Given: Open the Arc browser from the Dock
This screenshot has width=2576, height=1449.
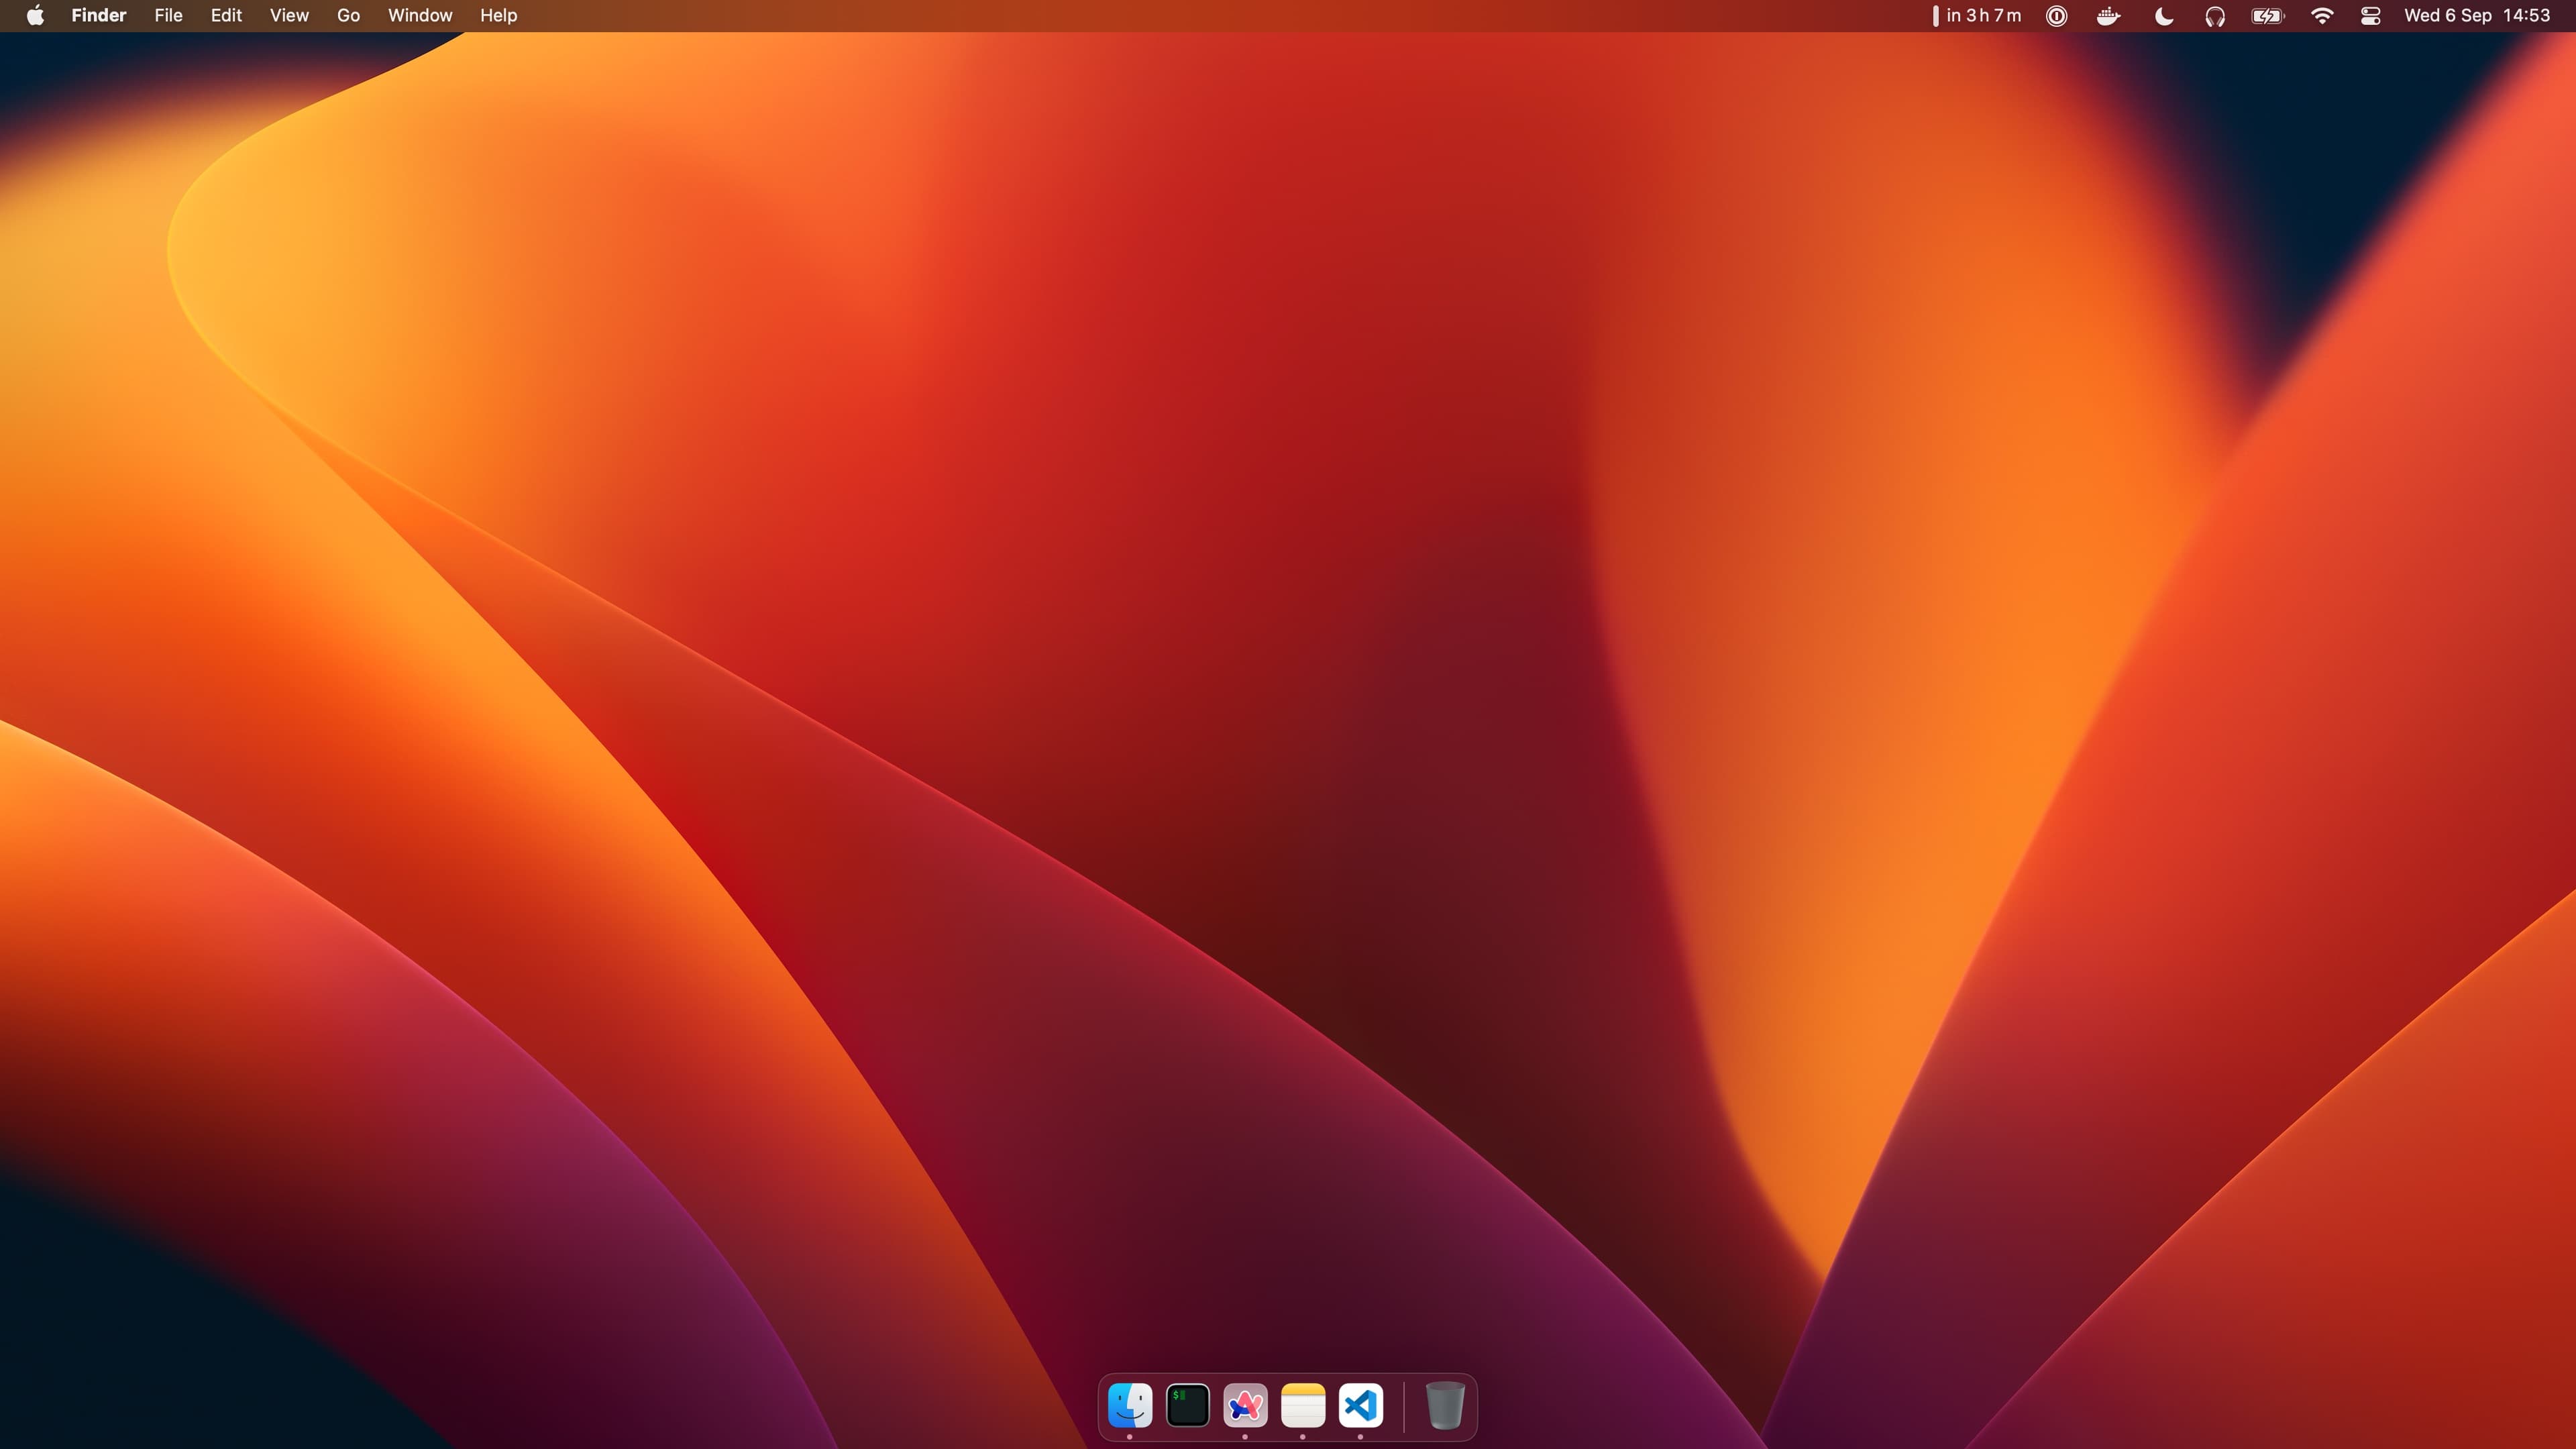Looking at the screenshot, I should point(1244,1406).
